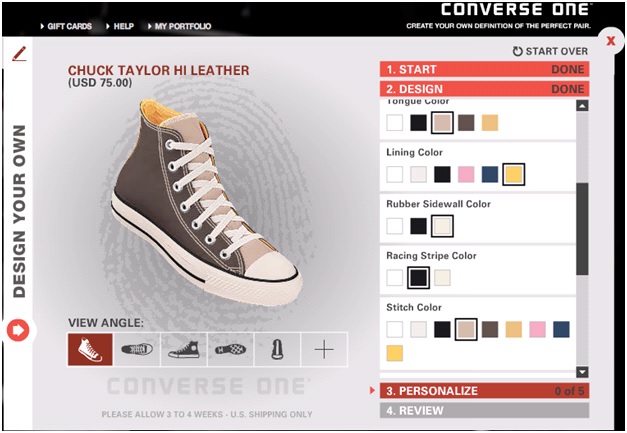Click the plus zoom view icon
Image resolution: width=627 pixels, height=433 pixels.
click(x=324, y=350)
